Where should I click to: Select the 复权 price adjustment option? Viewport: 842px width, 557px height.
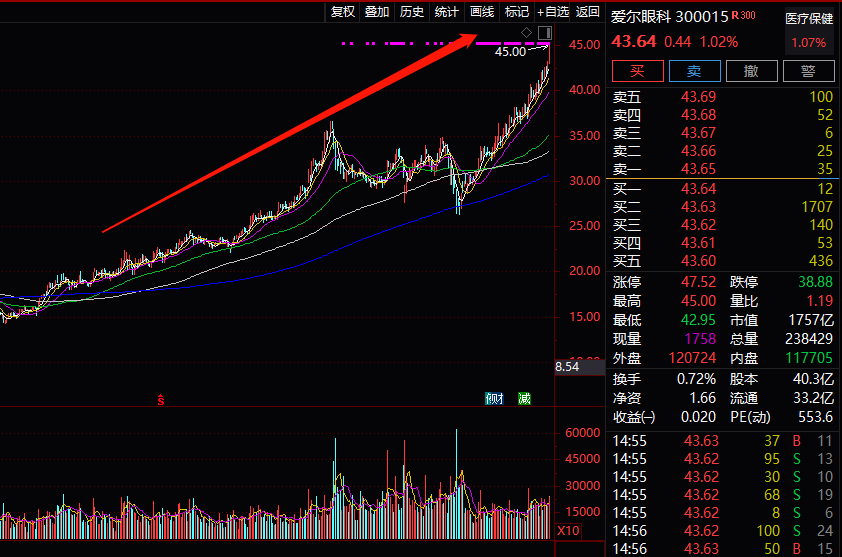[343, 12]
